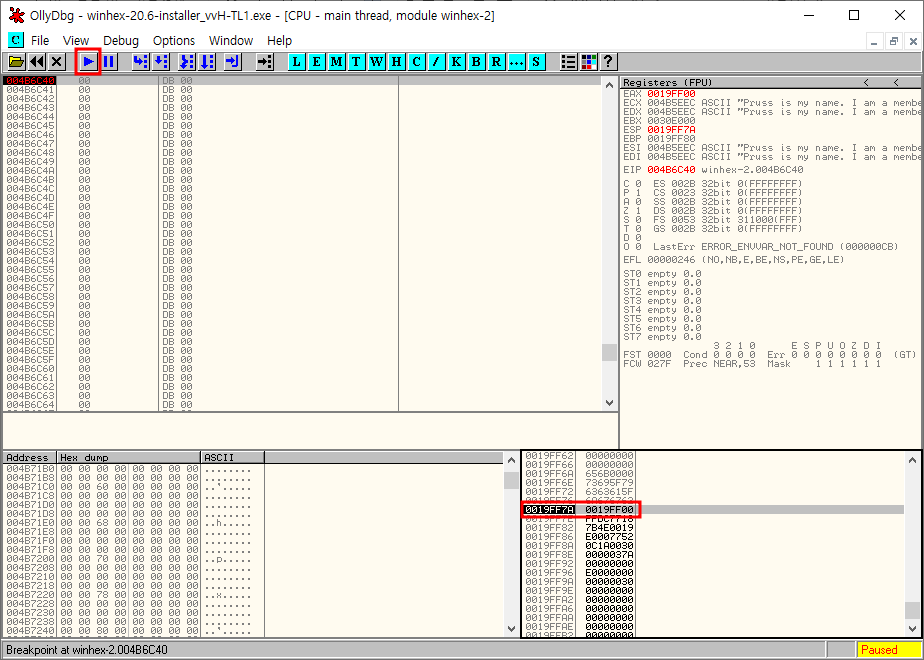Show Patches with slash button

point(437,61)
